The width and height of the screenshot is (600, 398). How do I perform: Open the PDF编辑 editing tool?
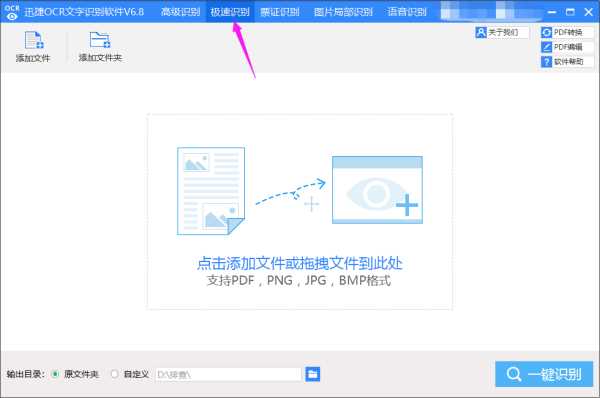coord(567,47)
